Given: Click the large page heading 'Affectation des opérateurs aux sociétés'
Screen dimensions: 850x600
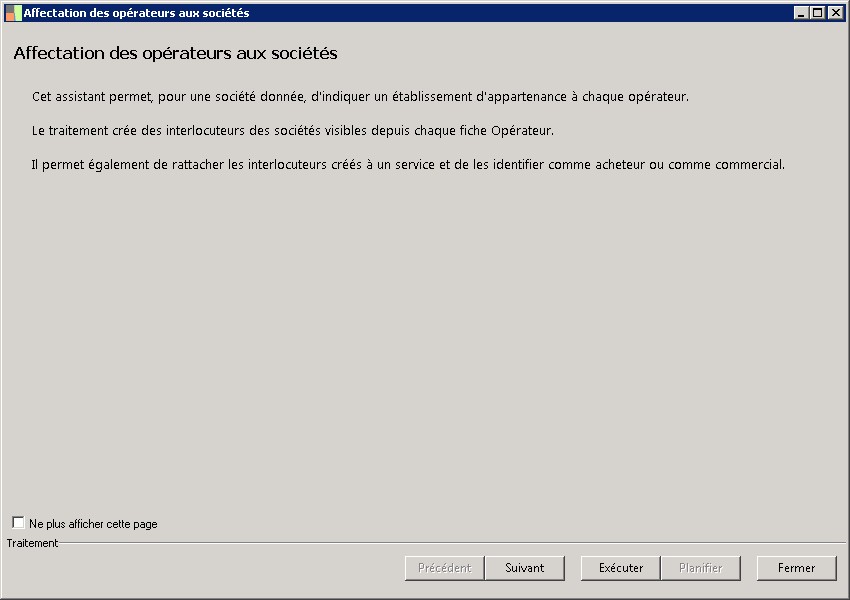Looking at the screenshot, I should pyautogui.click(x=175, y=53).
